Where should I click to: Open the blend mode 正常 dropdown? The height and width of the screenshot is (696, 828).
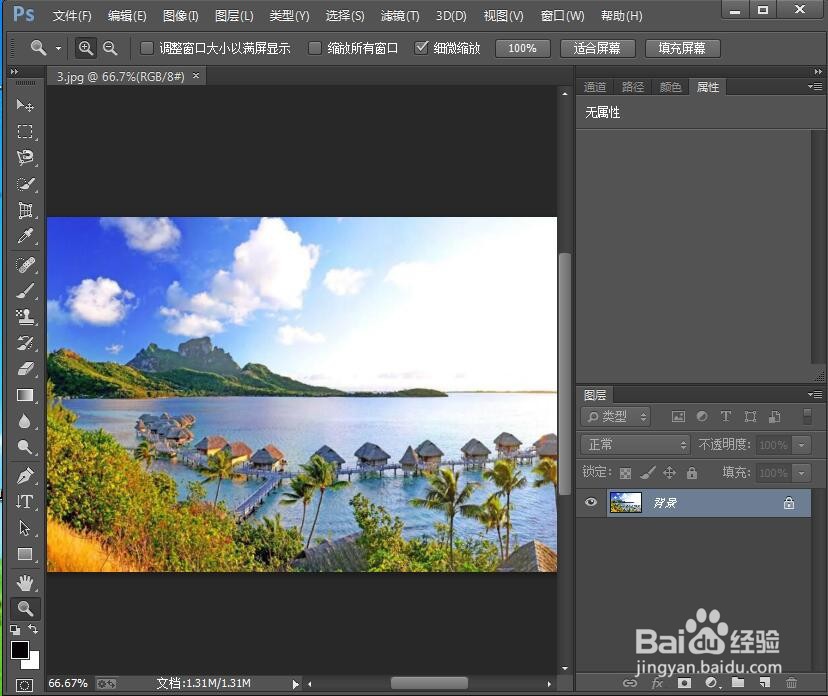(x=635, y=445)
